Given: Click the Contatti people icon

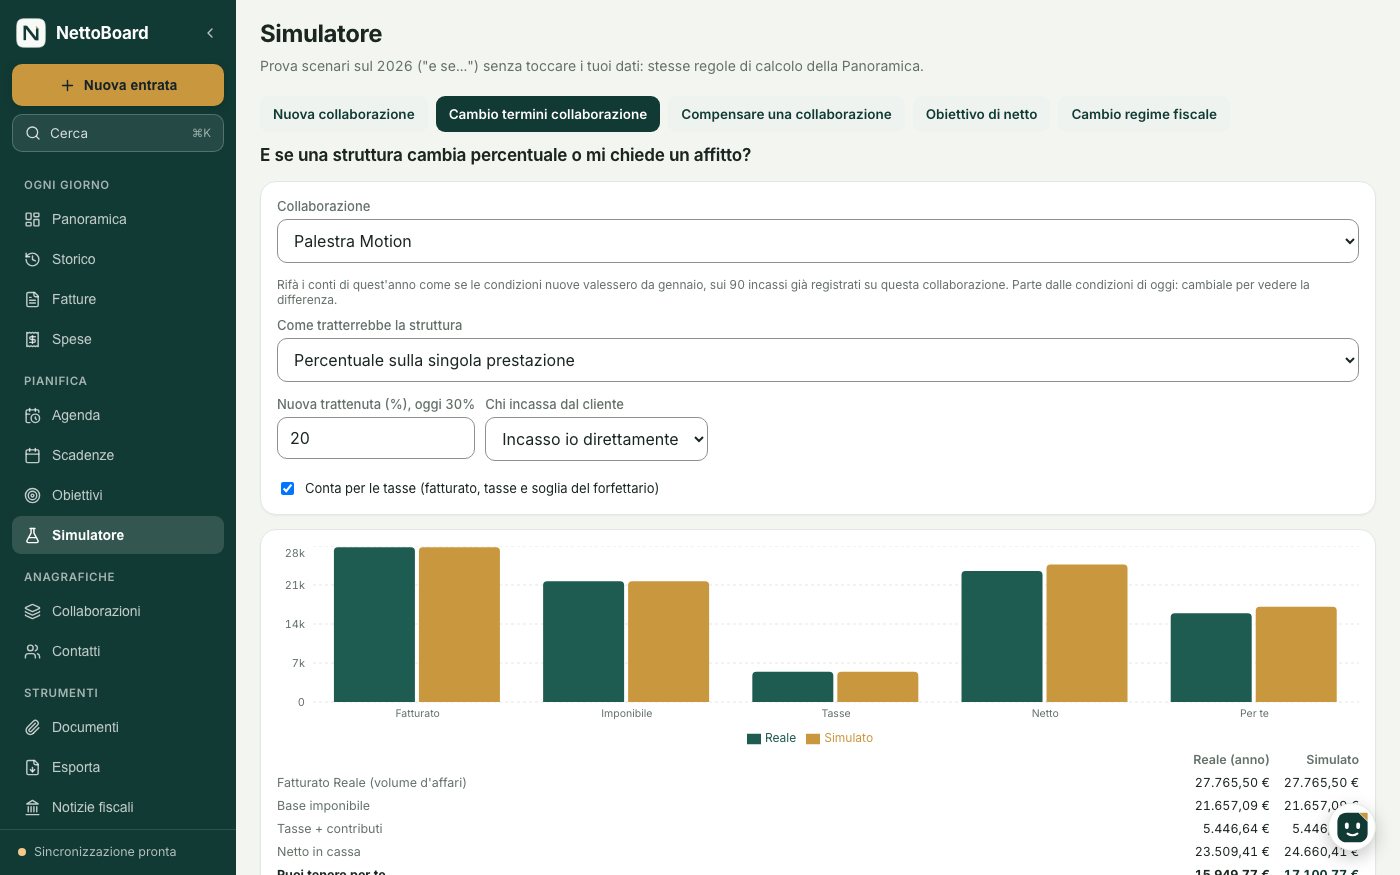Looking at the screenshot, I should coord(32,651).
